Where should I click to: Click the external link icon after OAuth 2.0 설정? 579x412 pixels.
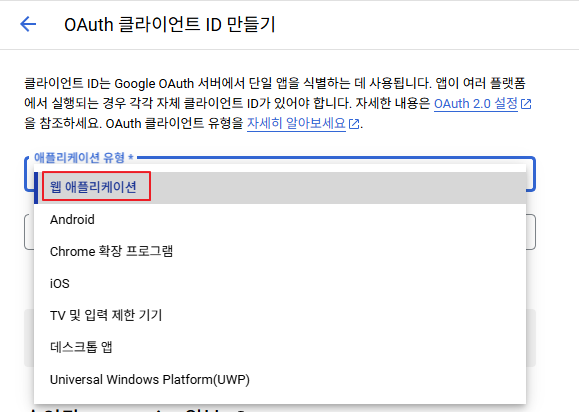pos(526,104)
